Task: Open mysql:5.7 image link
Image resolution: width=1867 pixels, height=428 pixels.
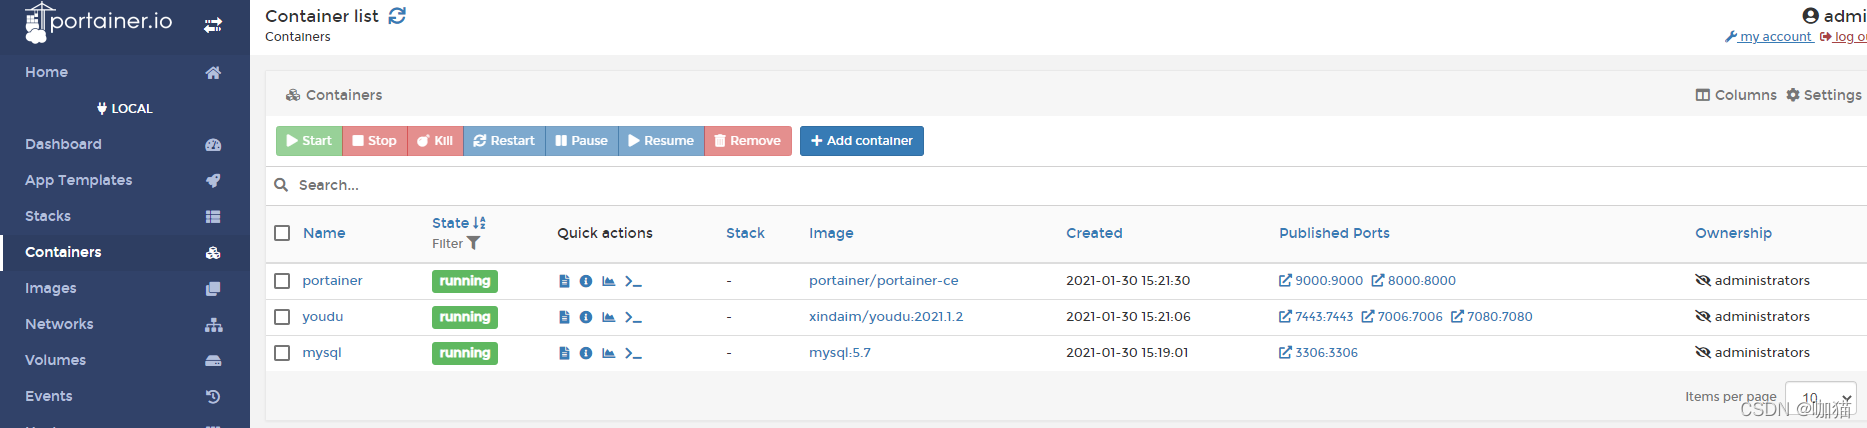Action: [x=840, y=353]
